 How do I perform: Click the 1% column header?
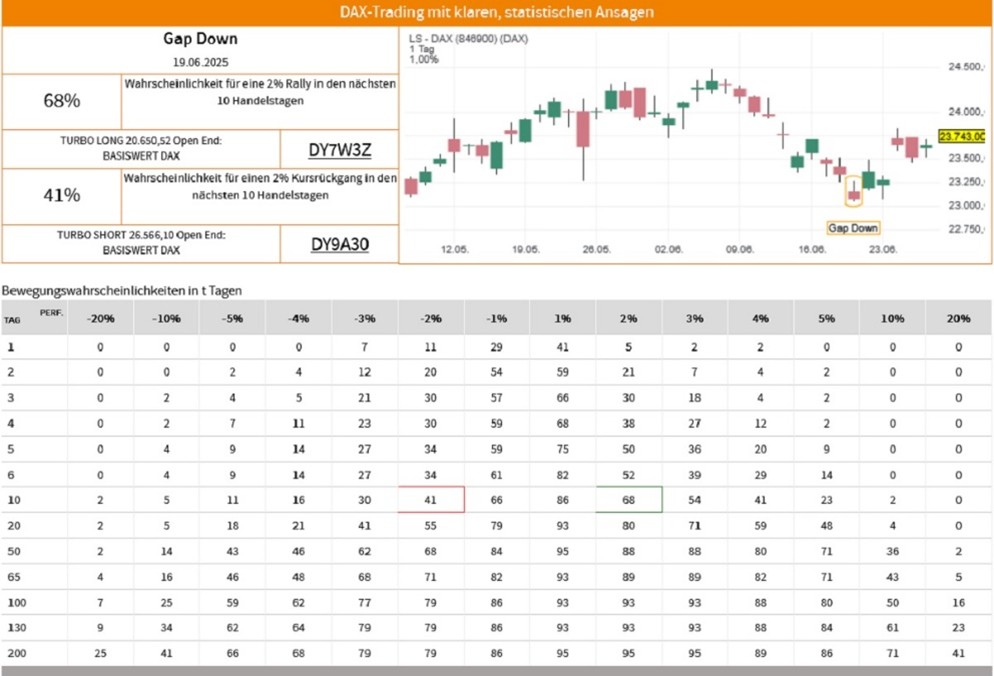(563, 318)
